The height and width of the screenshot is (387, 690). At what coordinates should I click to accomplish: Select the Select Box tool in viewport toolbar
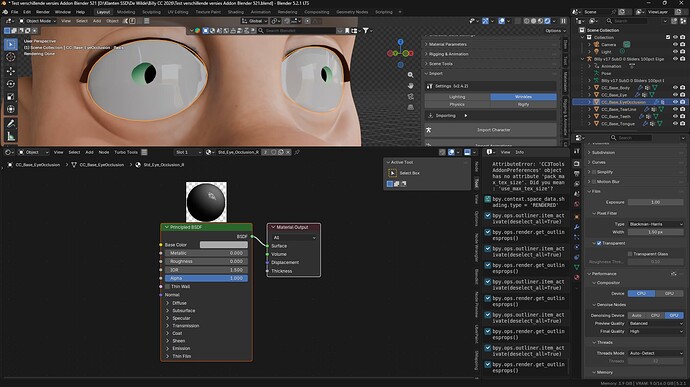click(11, 44)
